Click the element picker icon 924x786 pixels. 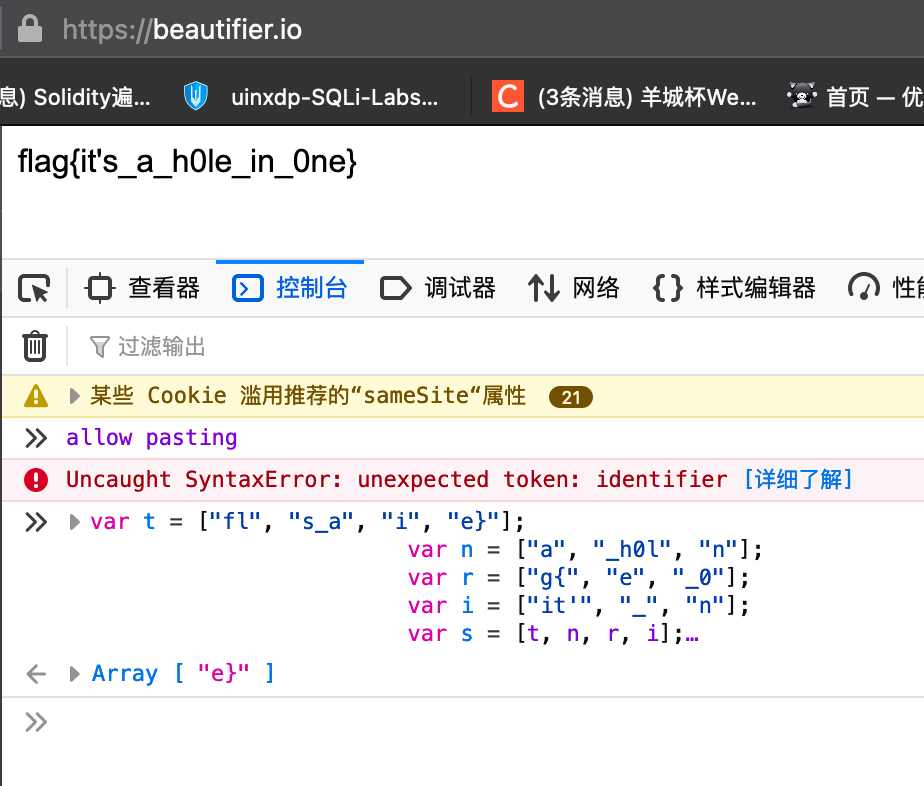(x=34, y=289)
